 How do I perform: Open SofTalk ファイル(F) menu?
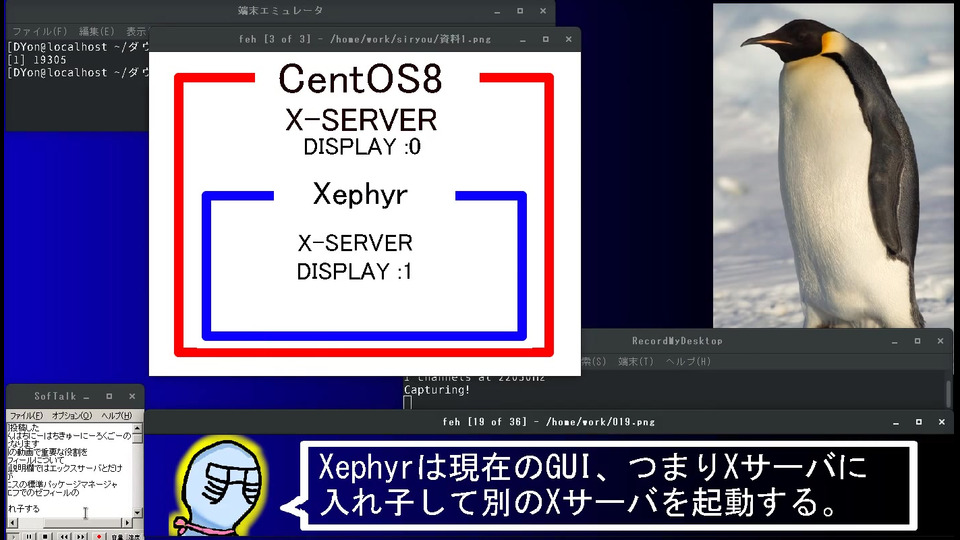point(25,416)
